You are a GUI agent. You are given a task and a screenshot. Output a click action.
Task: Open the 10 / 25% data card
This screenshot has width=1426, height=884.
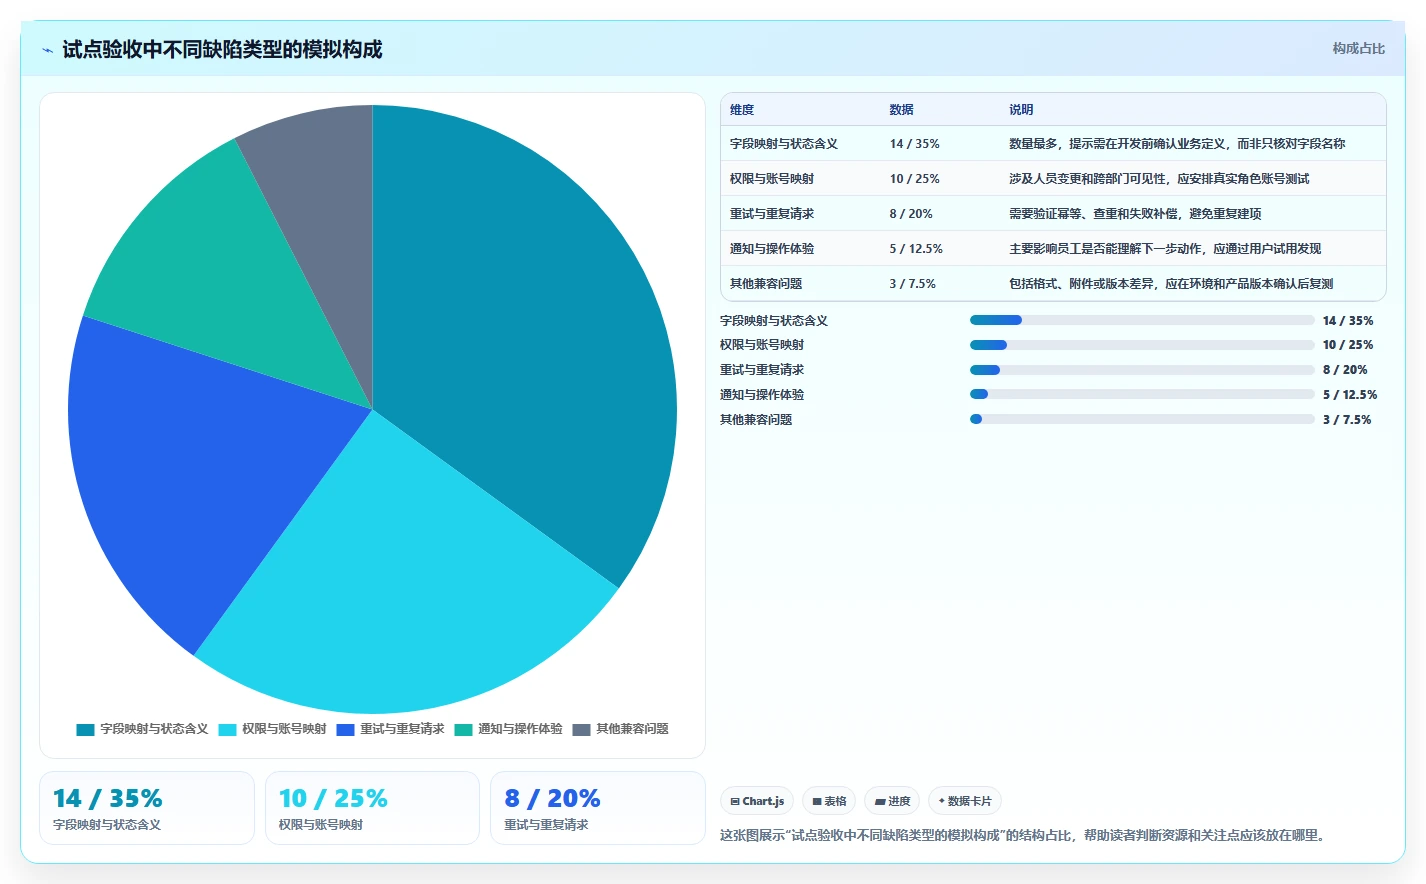[x=372, y=808]
